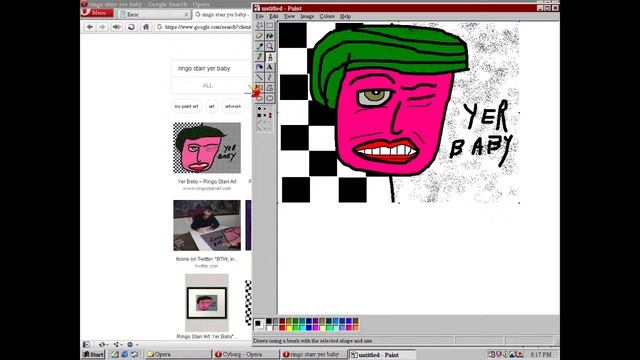Choose the large square brush shape option
Image resolution: width=640 pixels, height=360 pixels.
(259, 116)
